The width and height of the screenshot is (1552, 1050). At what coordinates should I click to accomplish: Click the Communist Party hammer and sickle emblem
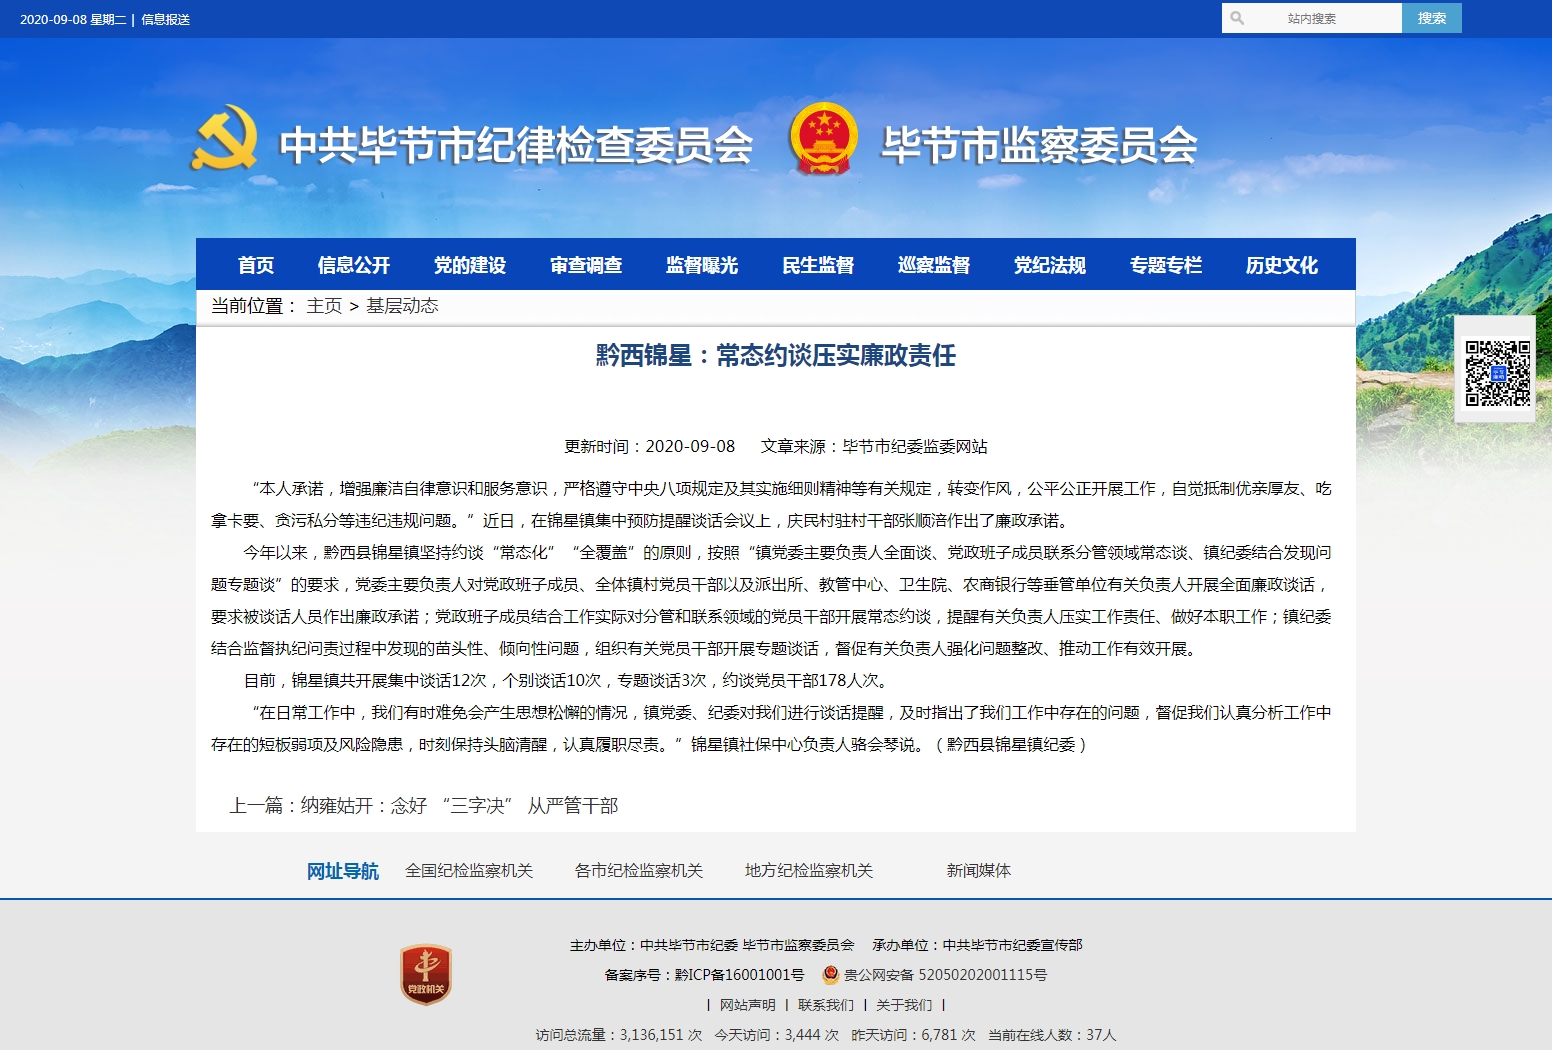225,138
